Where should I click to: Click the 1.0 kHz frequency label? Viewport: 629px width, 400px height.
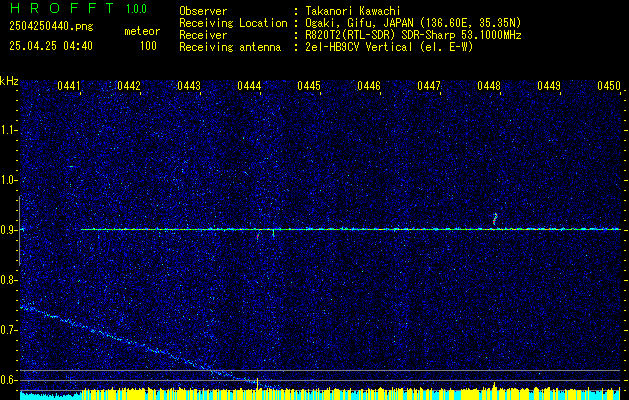(7, 181)
